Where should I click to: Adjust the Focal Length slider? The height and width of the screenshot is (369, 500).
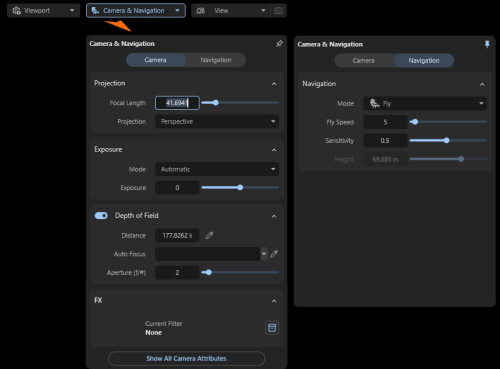click(240, 103)
